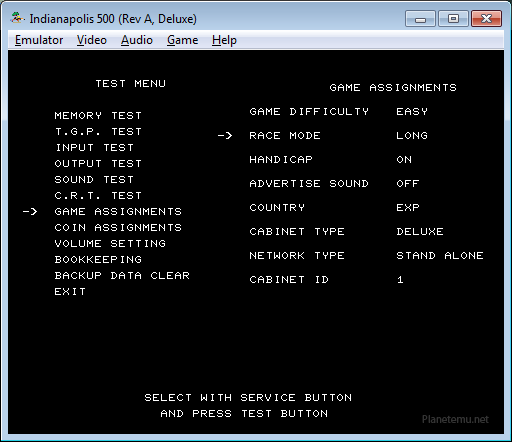Open the Game menu
The width and height of the screenshot is (512, 442).
tap(182, 40)
